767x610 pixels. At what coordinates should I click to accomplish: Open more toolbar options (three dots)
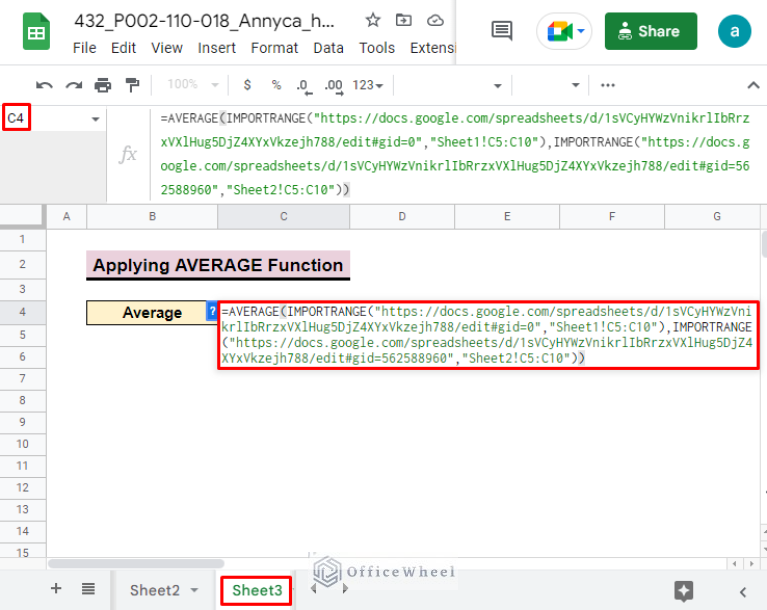click(x=608, y=85)
